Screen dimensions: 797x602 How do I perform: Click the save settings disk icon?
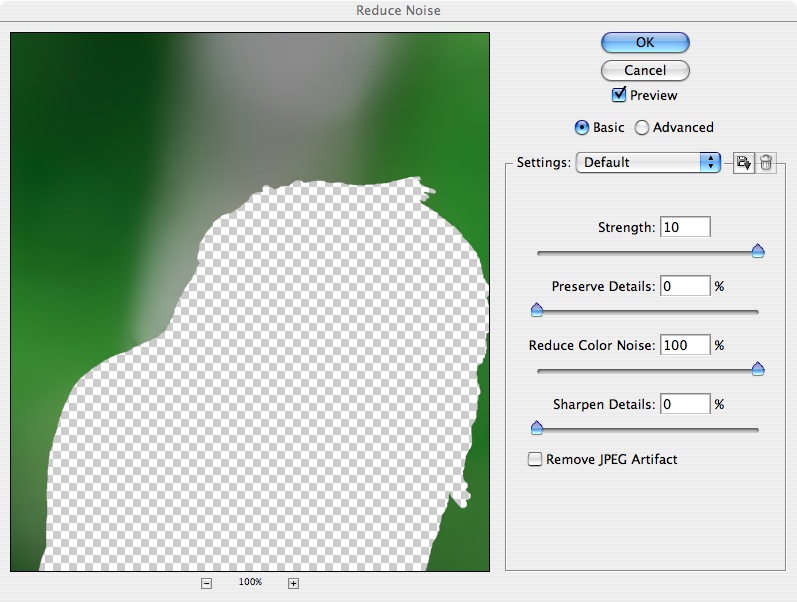744,163
